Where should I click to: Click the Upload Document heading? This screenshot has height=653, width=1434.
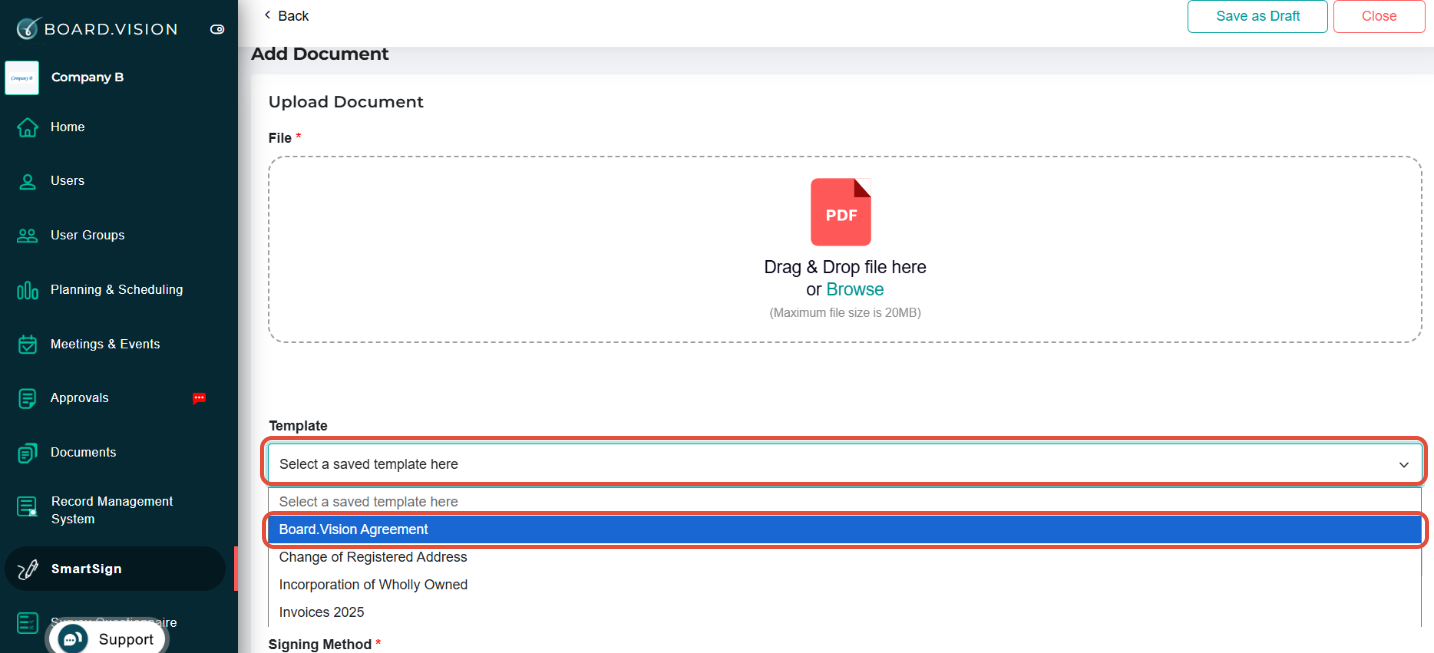(346, 102)
